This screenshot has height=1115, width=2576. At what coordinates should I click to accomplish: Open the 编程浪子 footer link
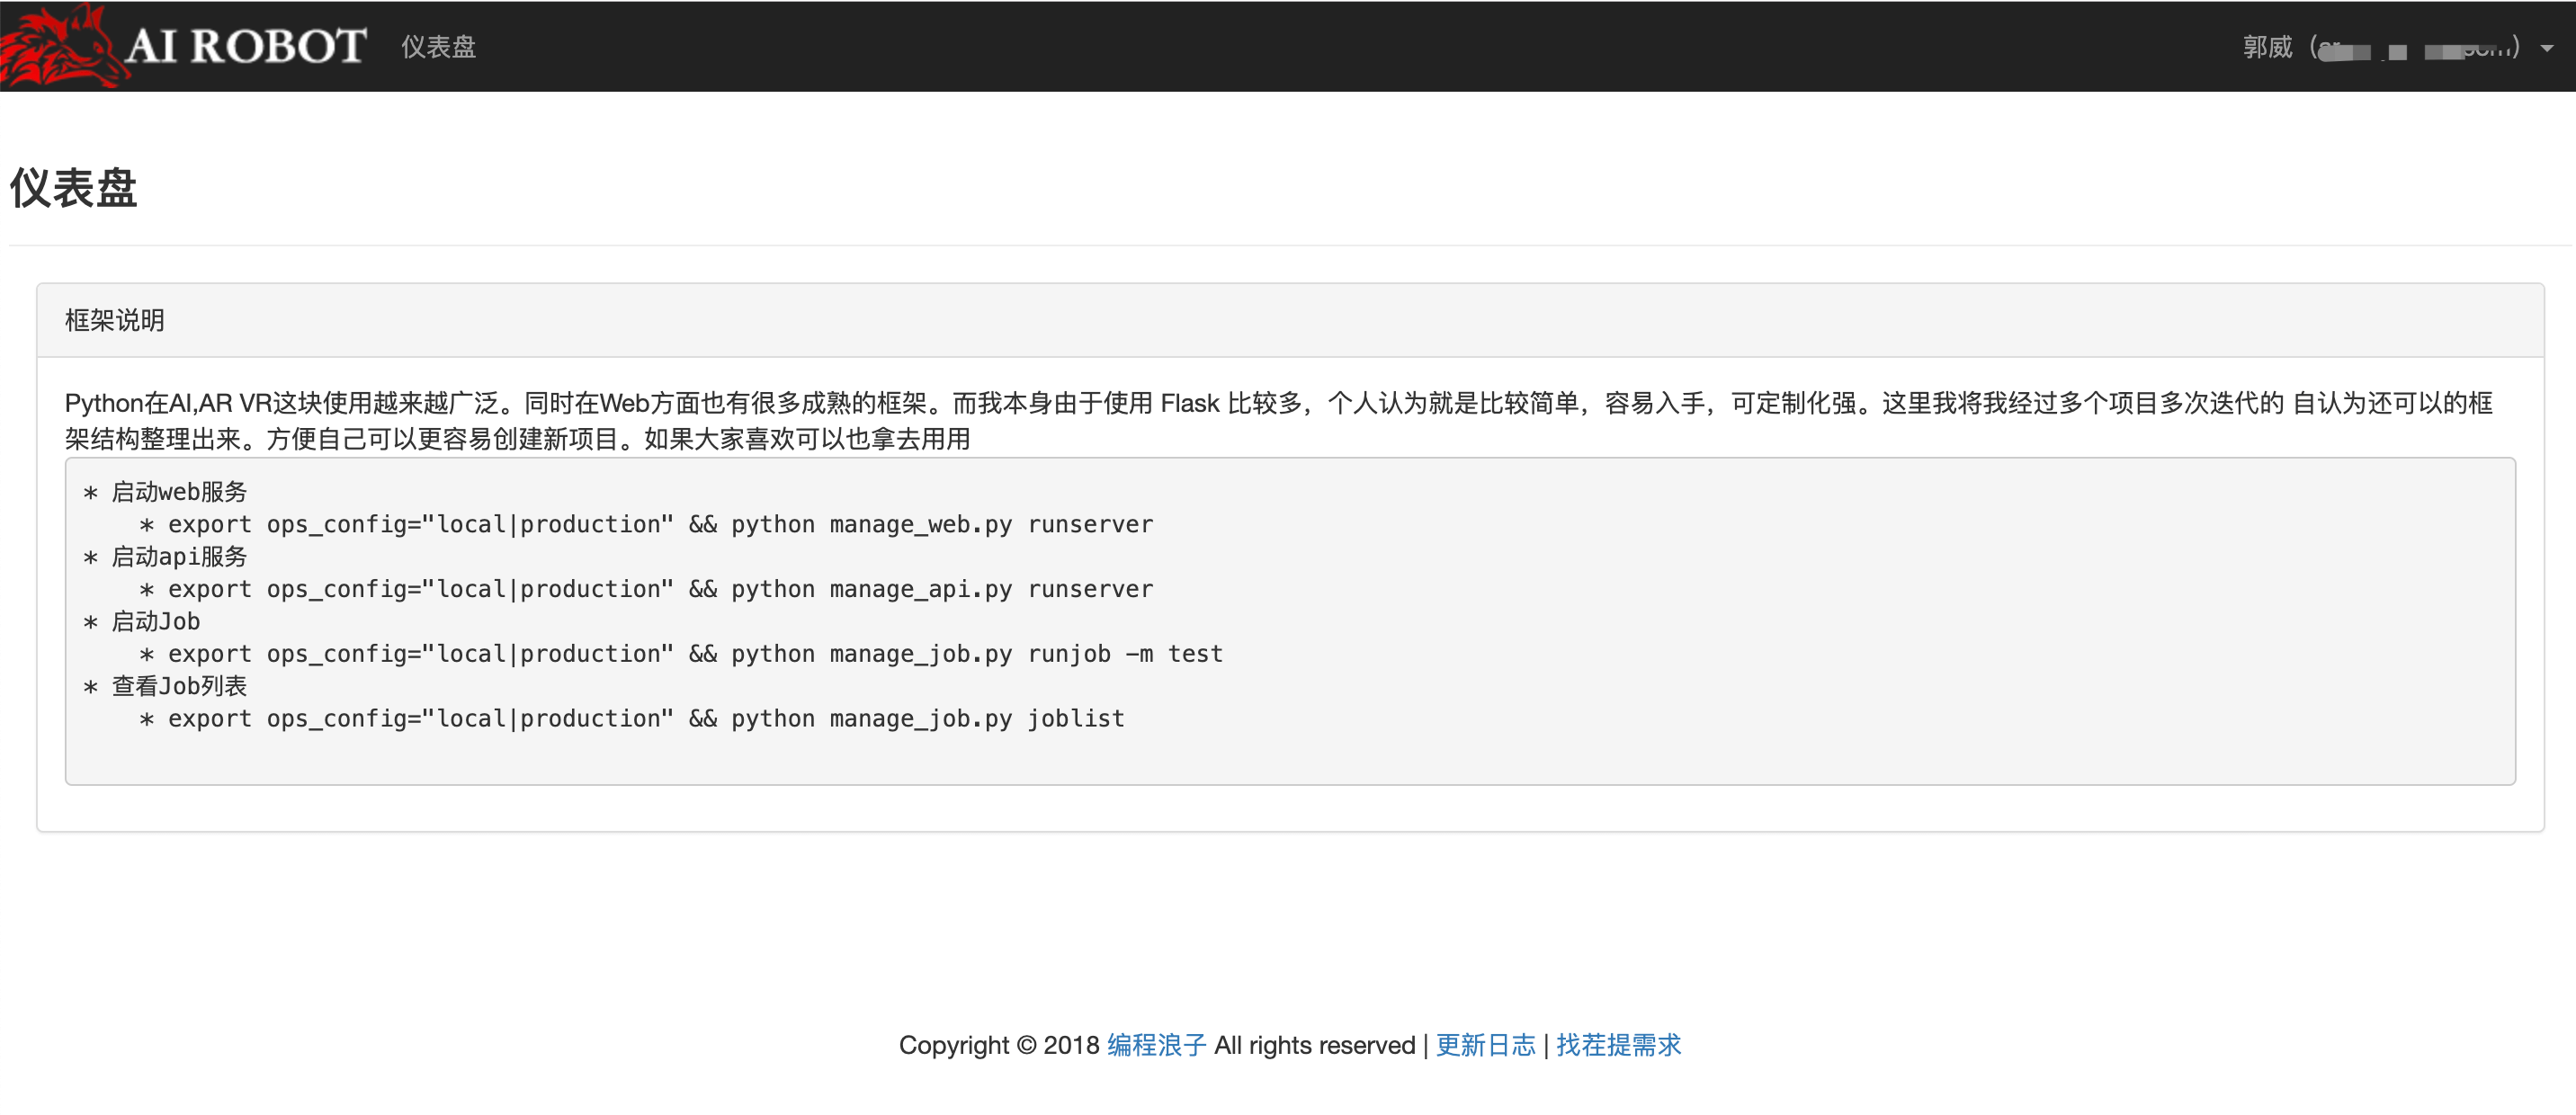(x=1156, y=1045)
